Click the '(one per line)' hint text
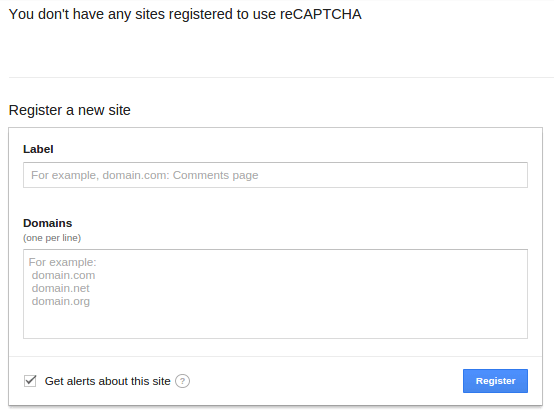The height and width of the screenshot is (417, 554). [52, 238]
